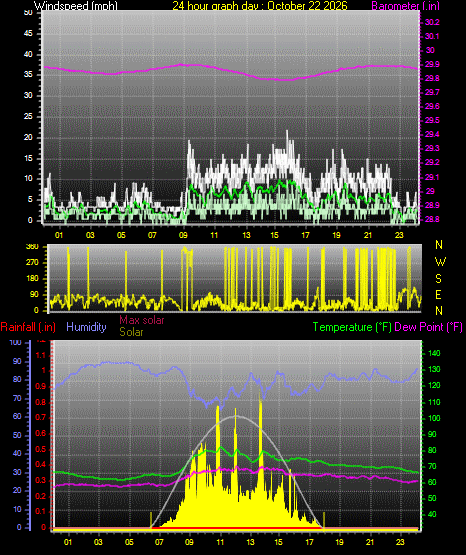The width and height of the screenshot is (466, 555).
Task: Click the "30.2" barometer axis value
Action: pyautogui.click(x=432, y=22)
